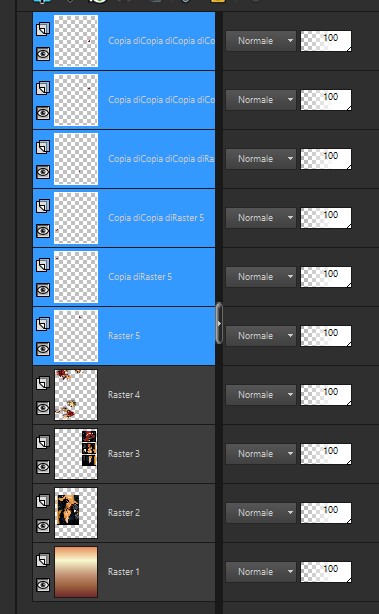Open blend mode dropdown for Copia diRaster 5

point(261,277)
